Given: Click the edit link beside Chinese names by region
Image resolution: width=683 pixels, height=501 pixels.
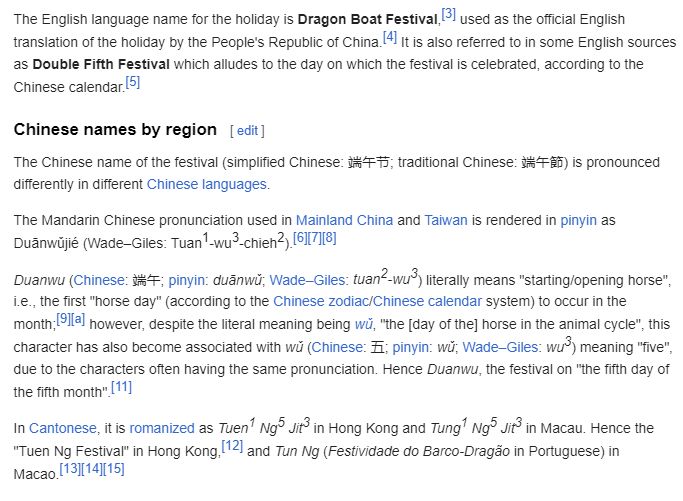Looking at the screenshot, I should [247, 130].
